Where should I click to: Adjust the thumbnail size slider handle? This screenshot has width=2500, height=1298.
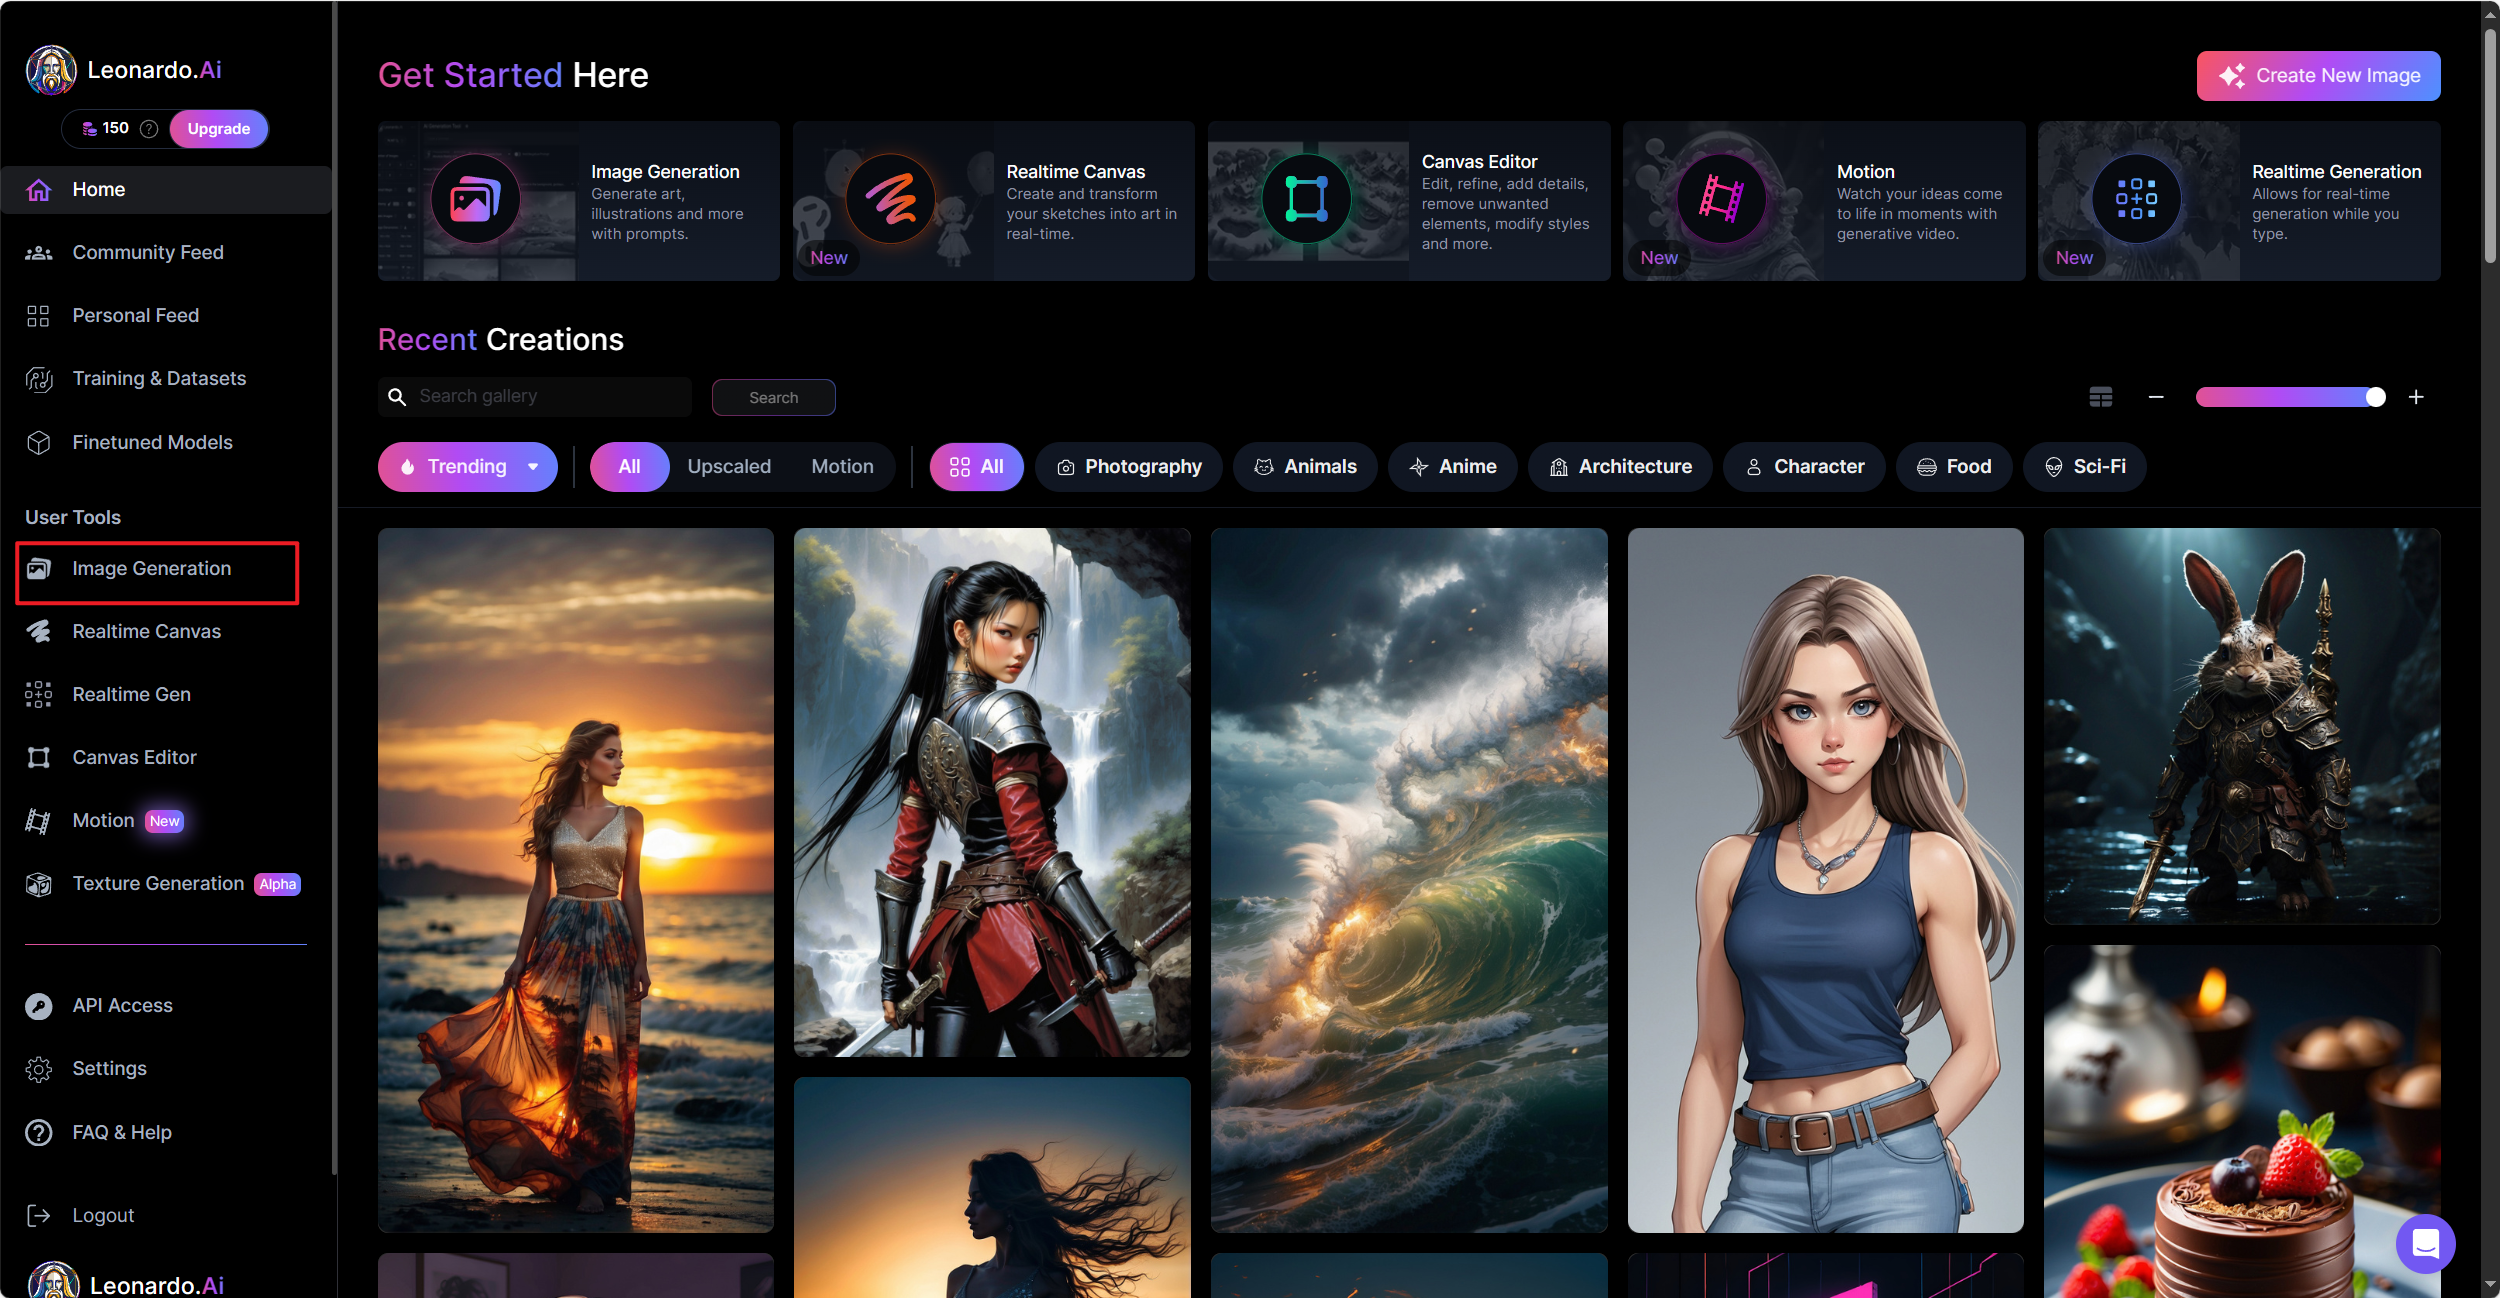tap(2375, 397)
